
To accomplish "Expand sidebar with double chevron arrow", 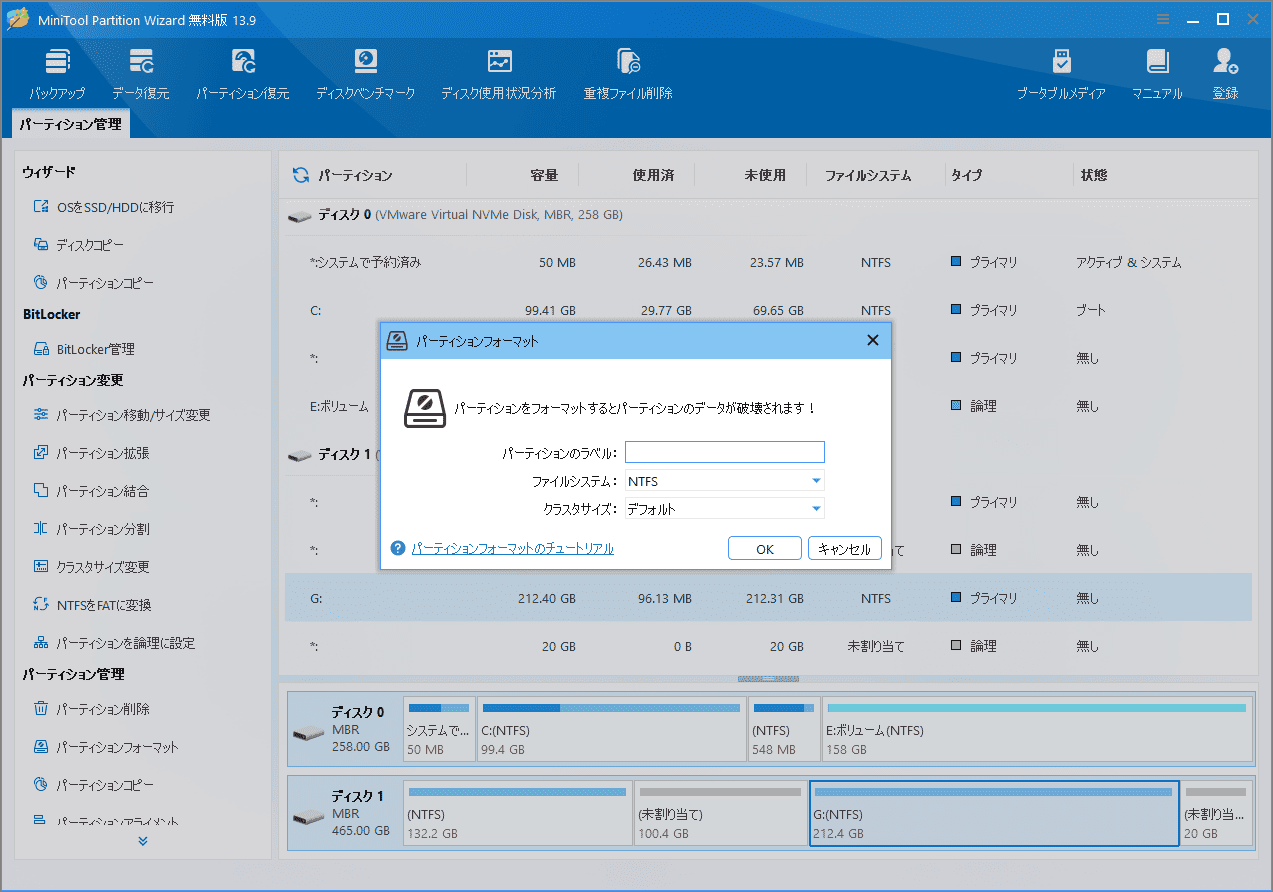I will coord(143,841).
